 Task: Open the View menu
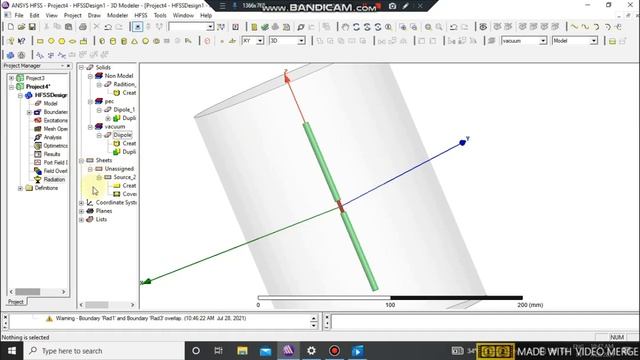point(51,15)
